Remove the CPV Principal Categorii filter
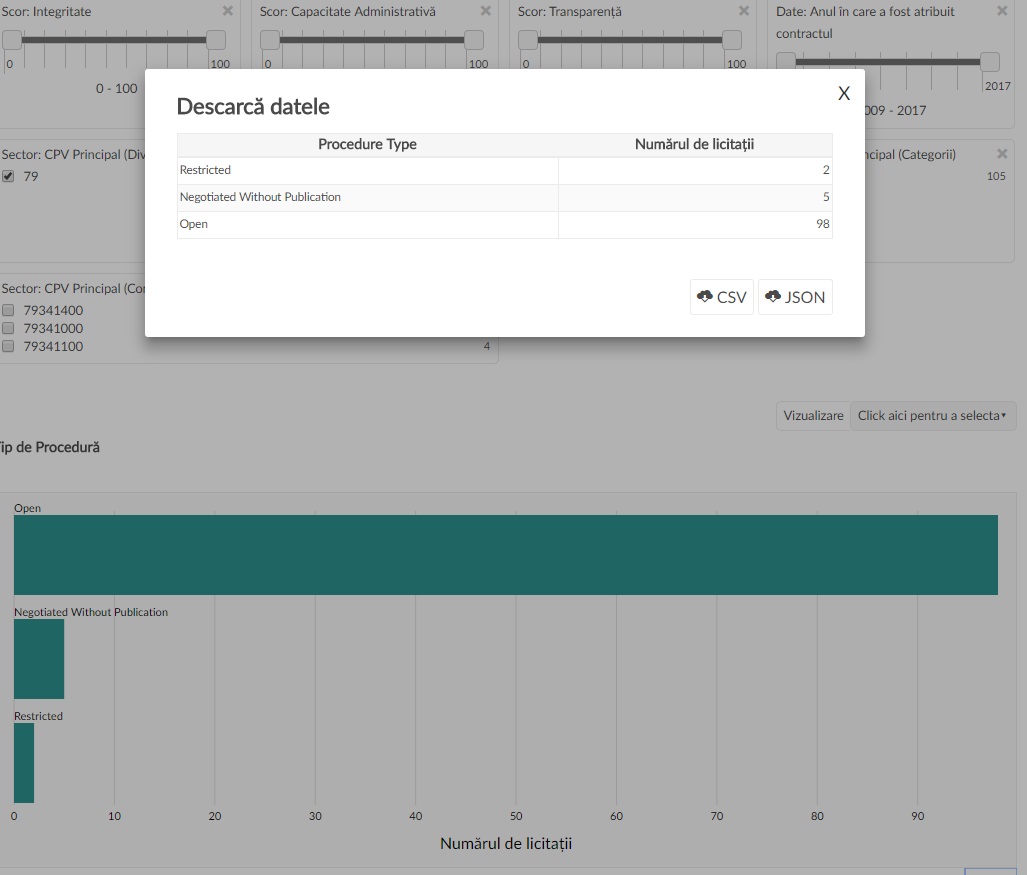Viewport: 1027px width, 875px height. click(1002, 154)
